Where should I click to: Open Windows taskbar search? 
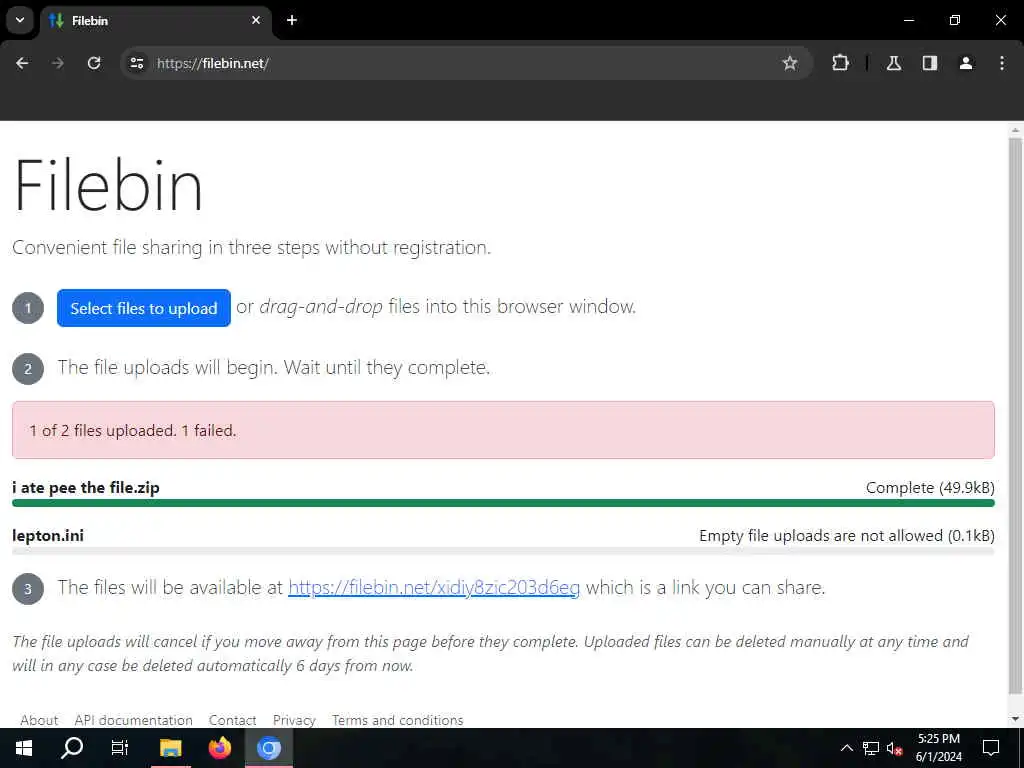click(x=72, y=748)
